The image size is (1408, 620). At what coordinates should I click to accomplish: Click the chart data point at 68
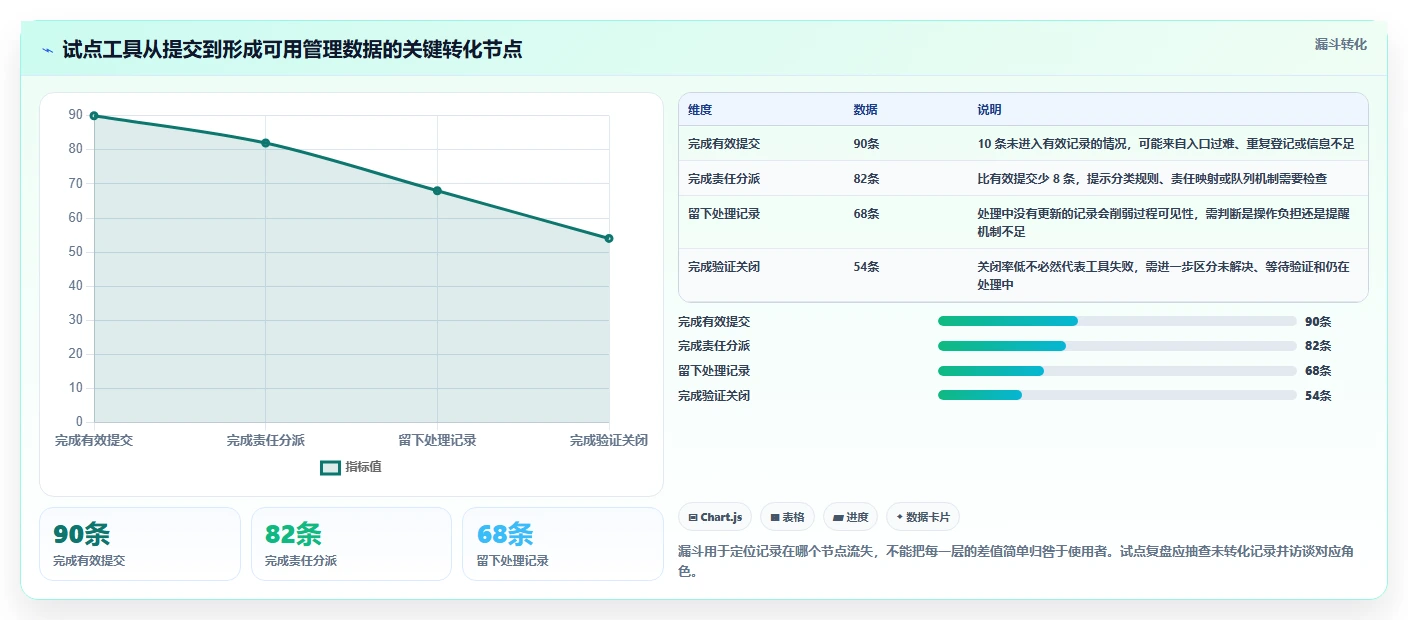tap(437, 191)
